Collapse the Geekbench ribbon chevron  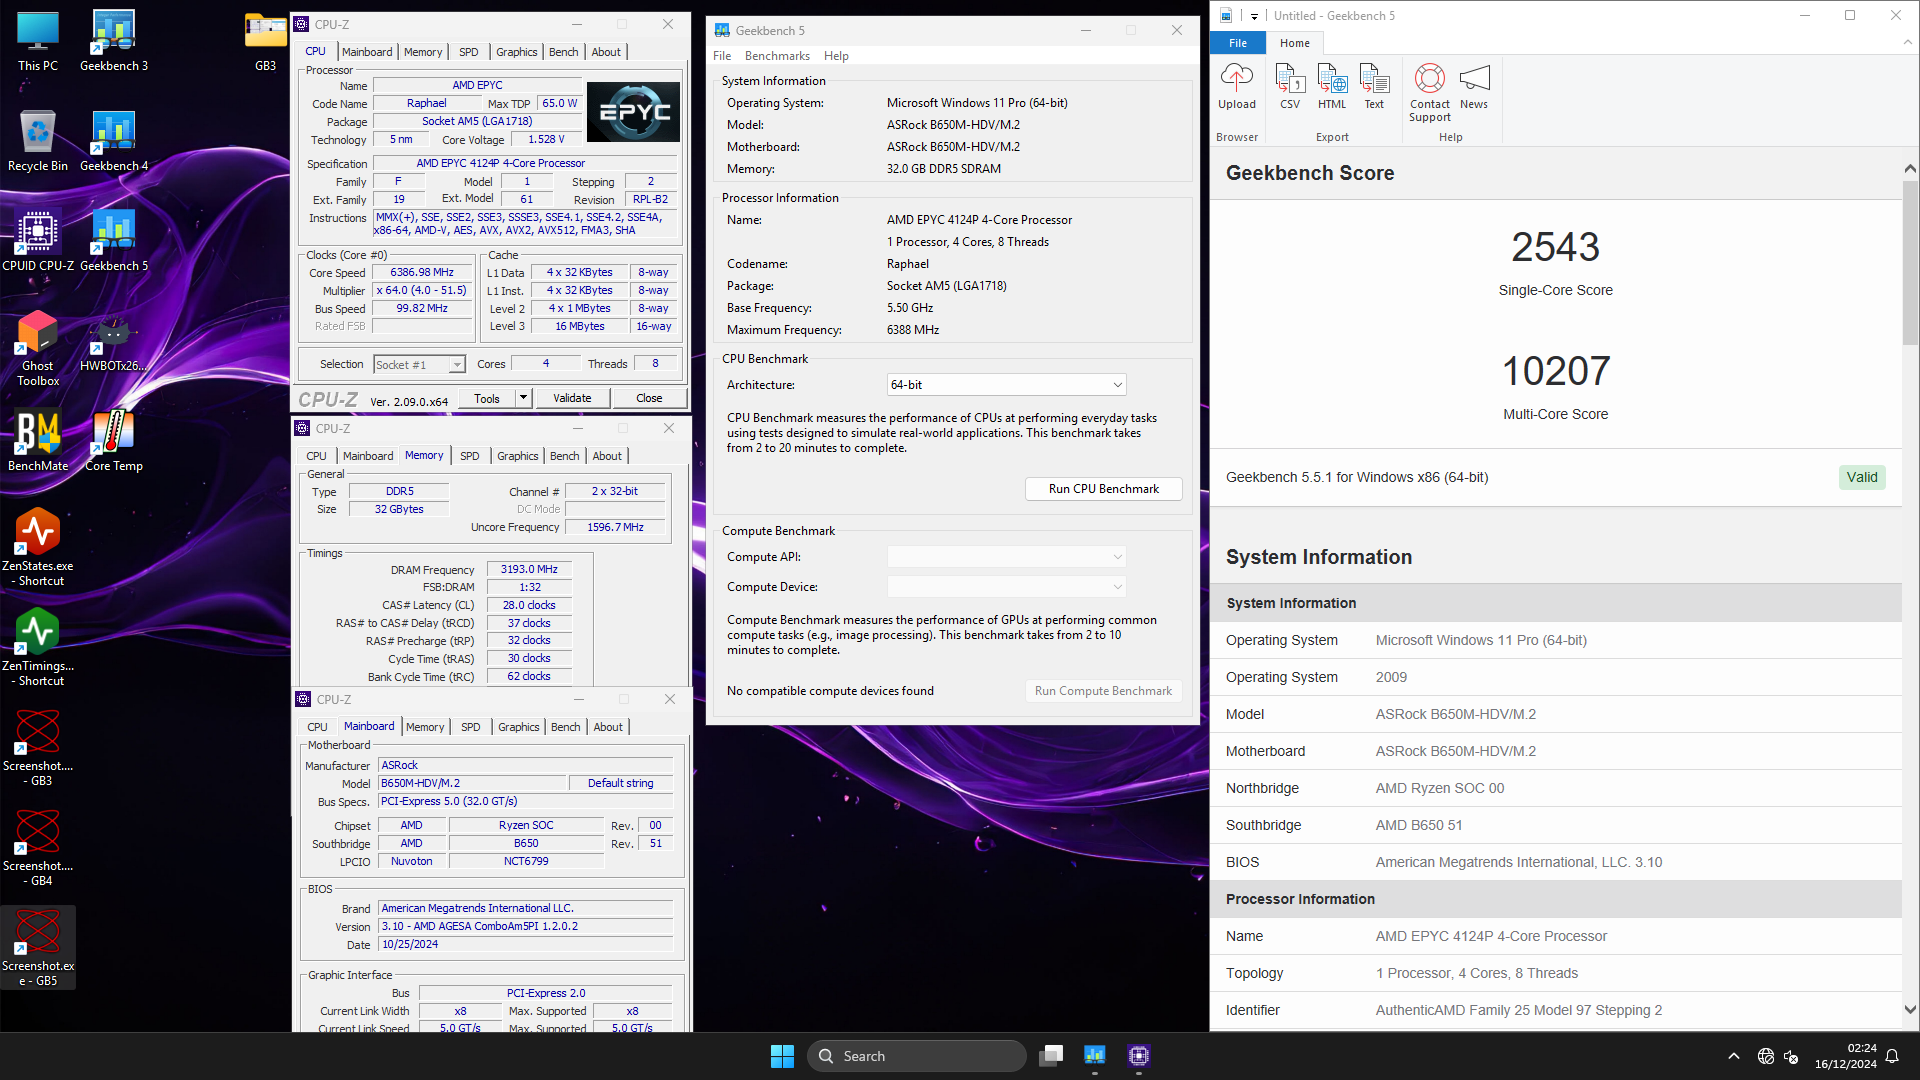click(x=1908, y=43)
